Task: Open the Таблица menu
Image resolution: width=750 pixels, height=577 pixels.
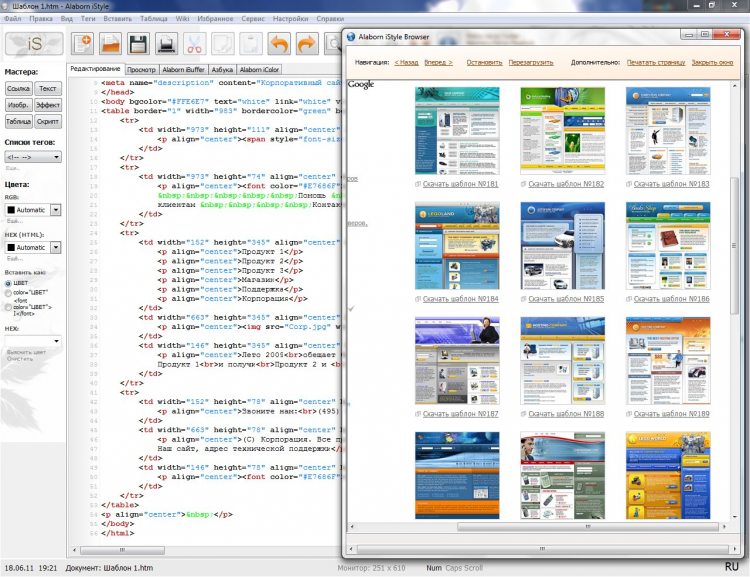Action: pyautogui.click(x=153, y=18)
